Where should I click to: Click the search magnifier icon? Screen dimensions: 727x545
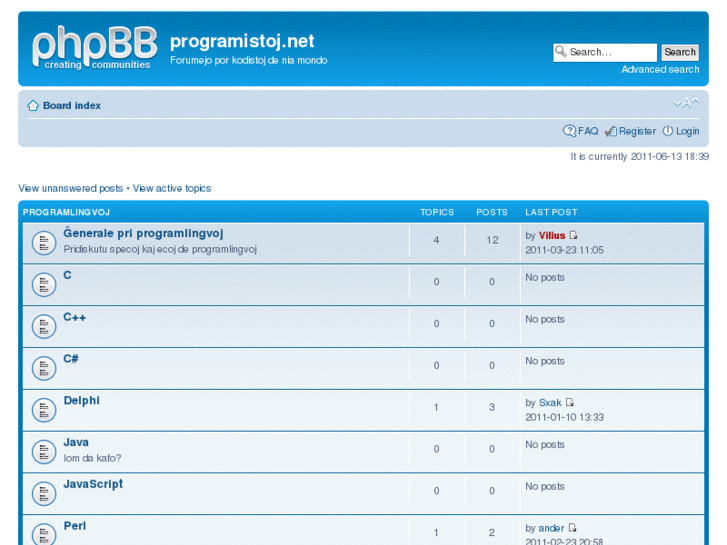point(561,51)
